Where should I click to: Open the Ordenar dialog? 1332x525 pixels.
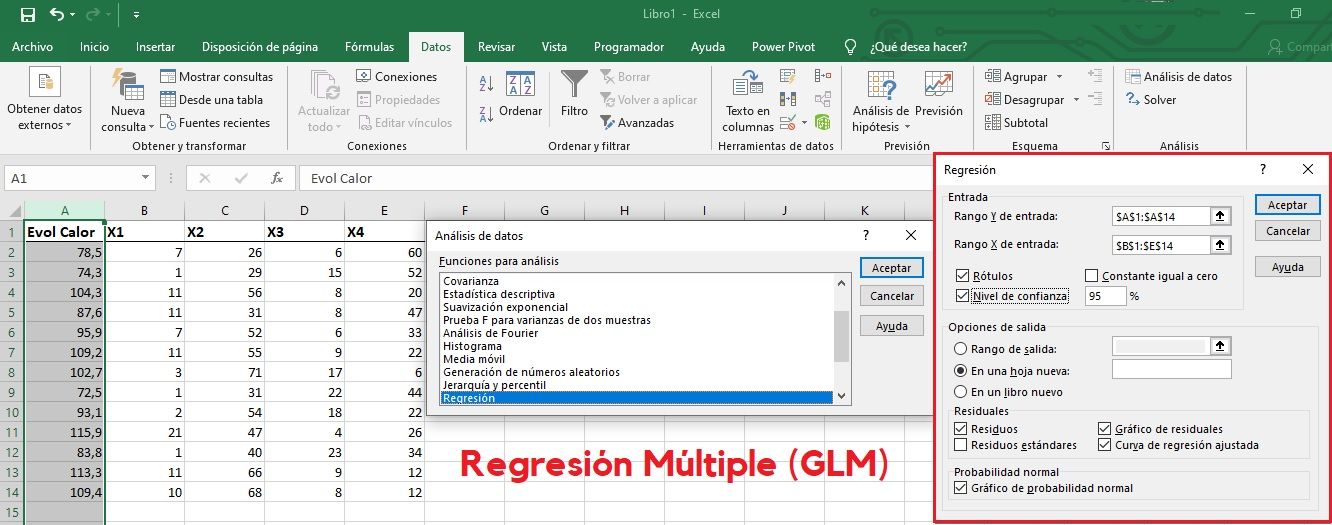pos(520,95)
